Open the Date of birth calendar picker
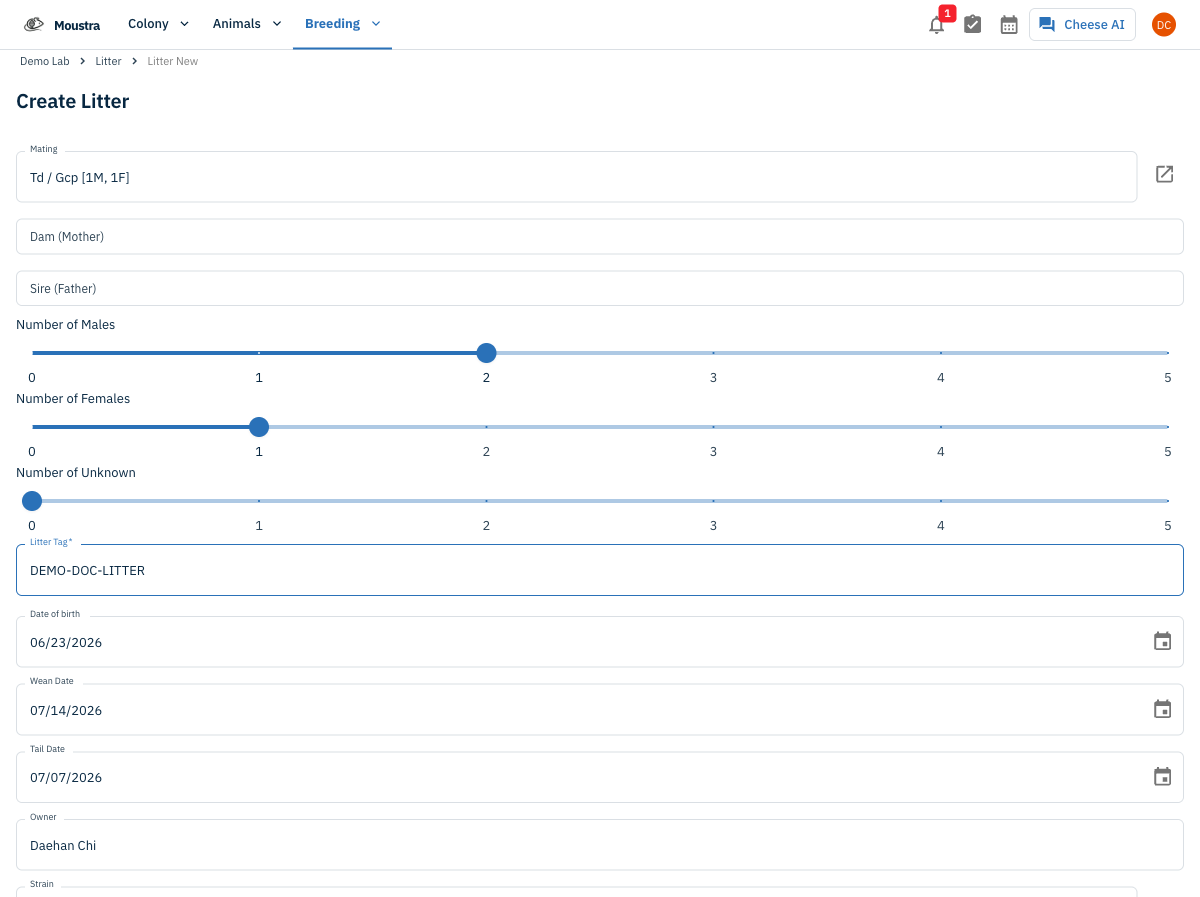This screenshot has height=897, width=1200. pyautogui.click(x=1162, y=642)
